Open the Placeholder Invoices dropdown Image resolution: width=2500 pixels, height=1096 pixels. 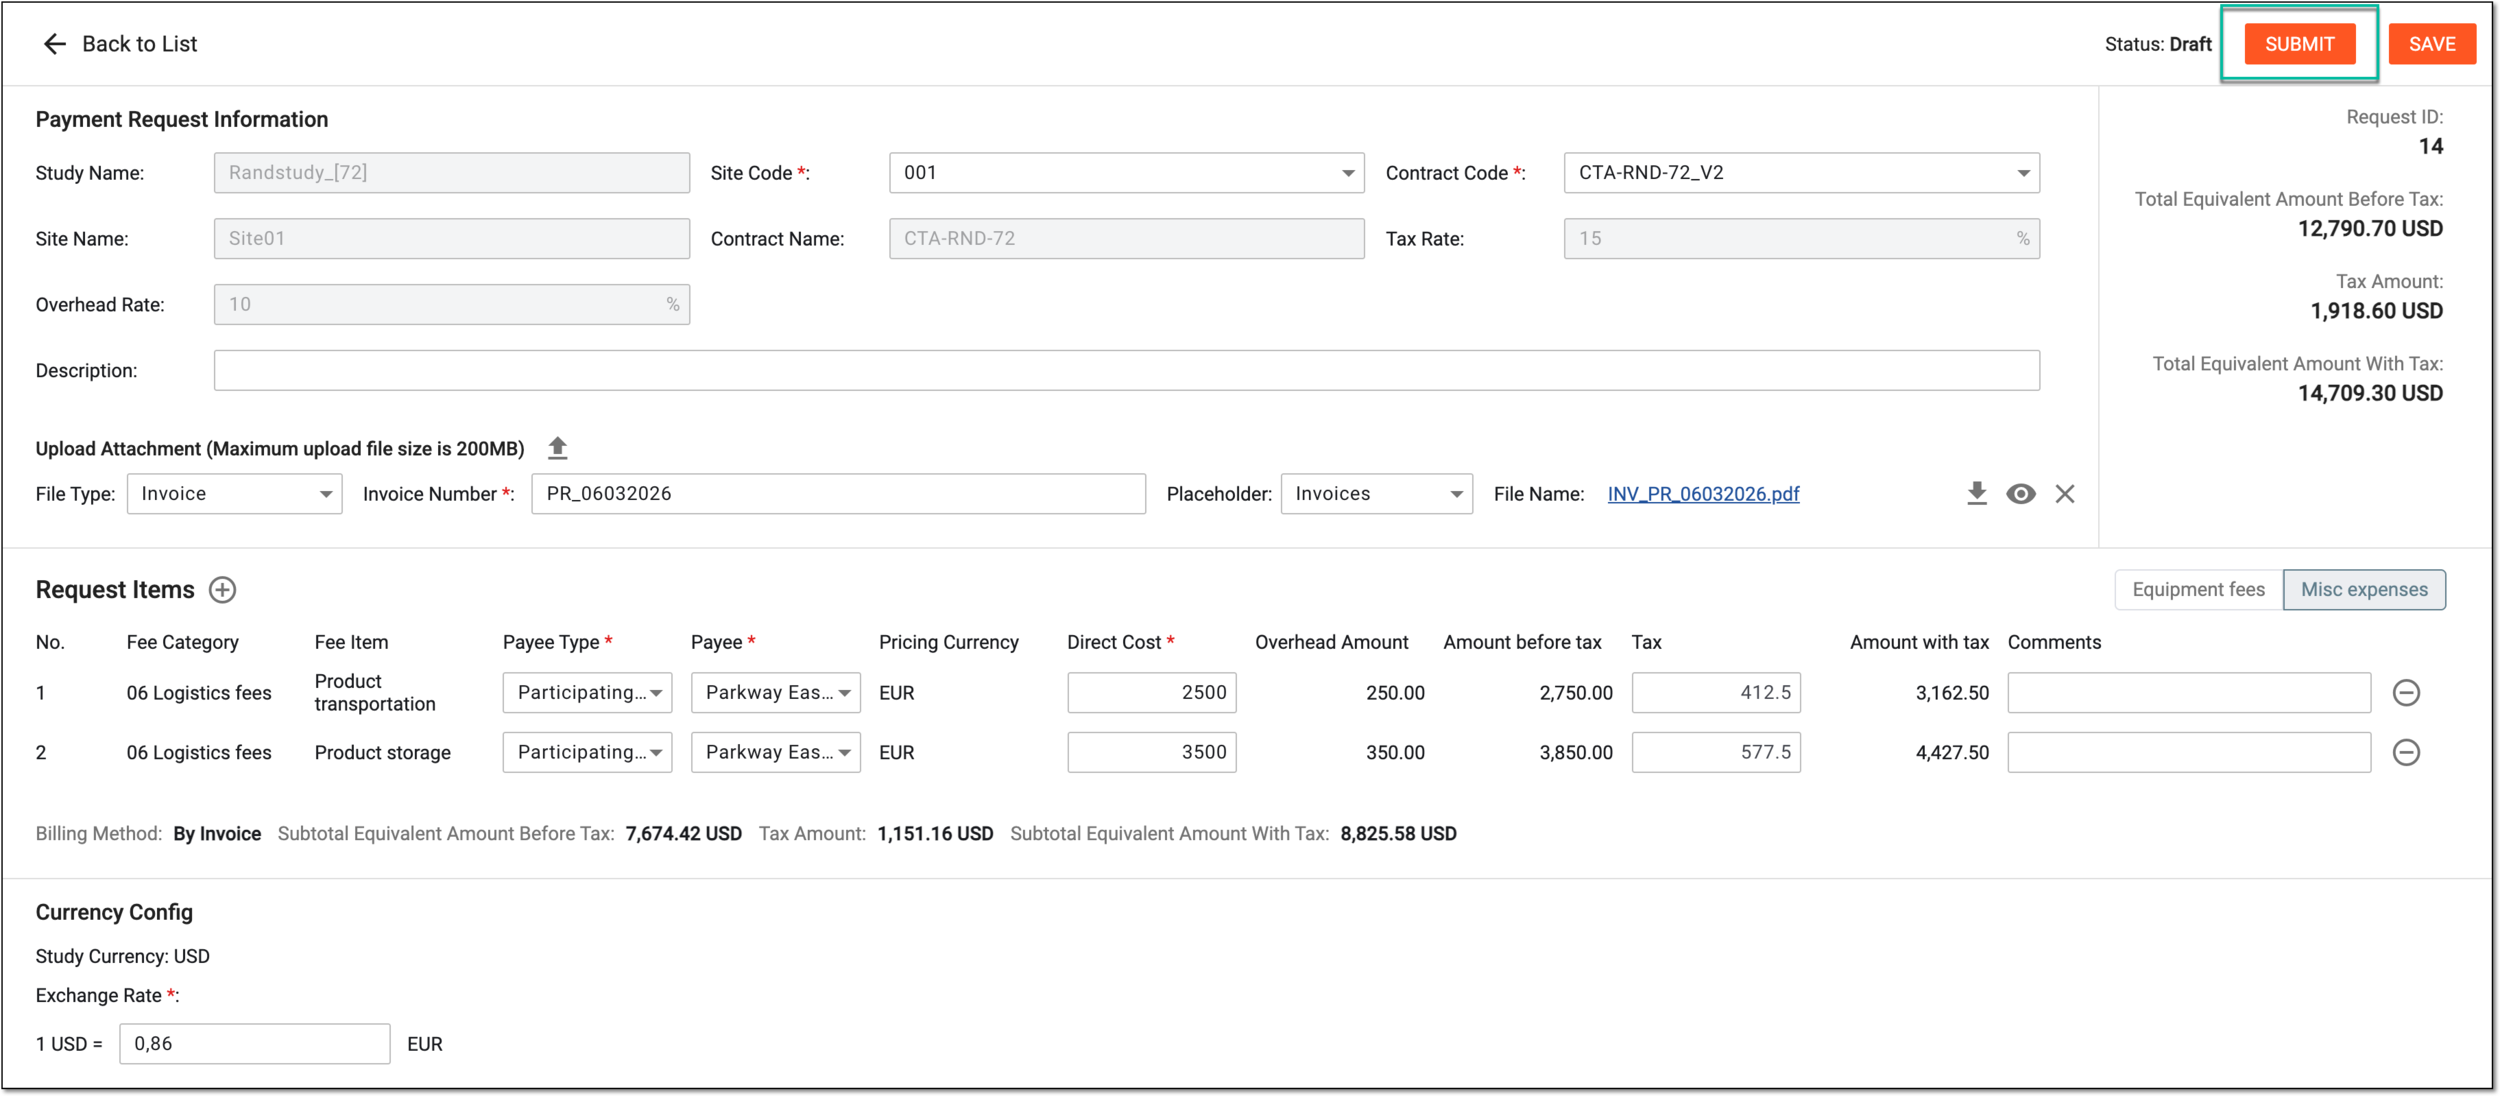point(1377,494)
